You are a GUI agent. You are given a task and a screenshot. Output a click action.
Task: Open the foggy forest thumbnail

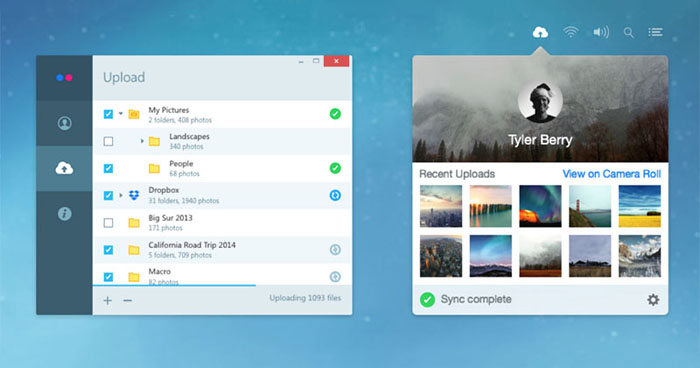(x=540, y=256)
